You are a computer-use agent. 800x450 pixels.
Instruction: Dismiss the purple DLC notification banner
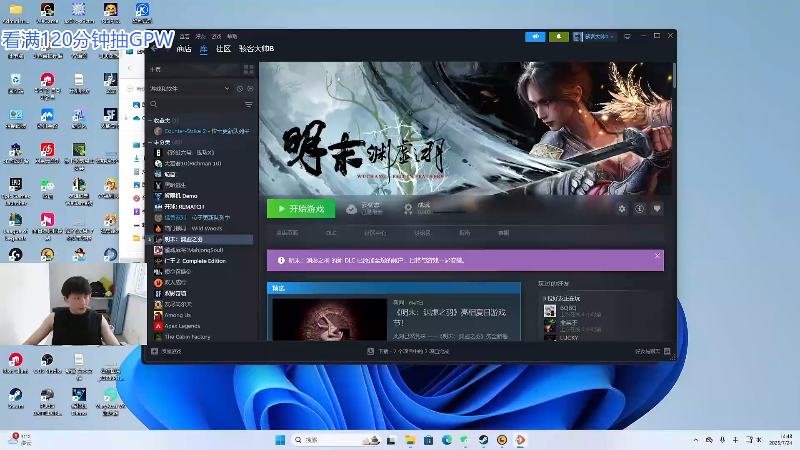click(657, 256)
